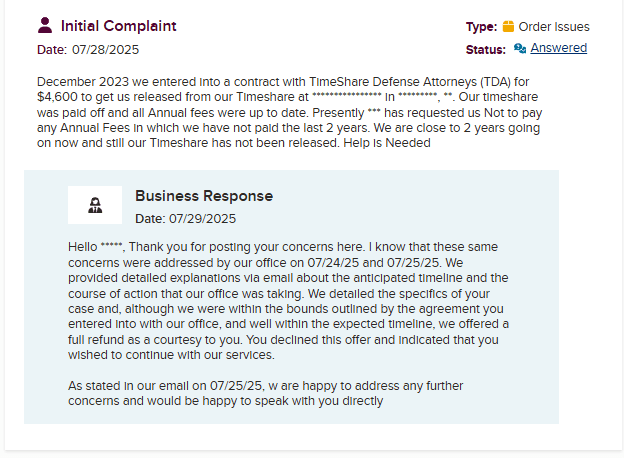Viewport: 624px width, 458px height.
Task: Open the Answered status link
Action: (x=558, y=48)
